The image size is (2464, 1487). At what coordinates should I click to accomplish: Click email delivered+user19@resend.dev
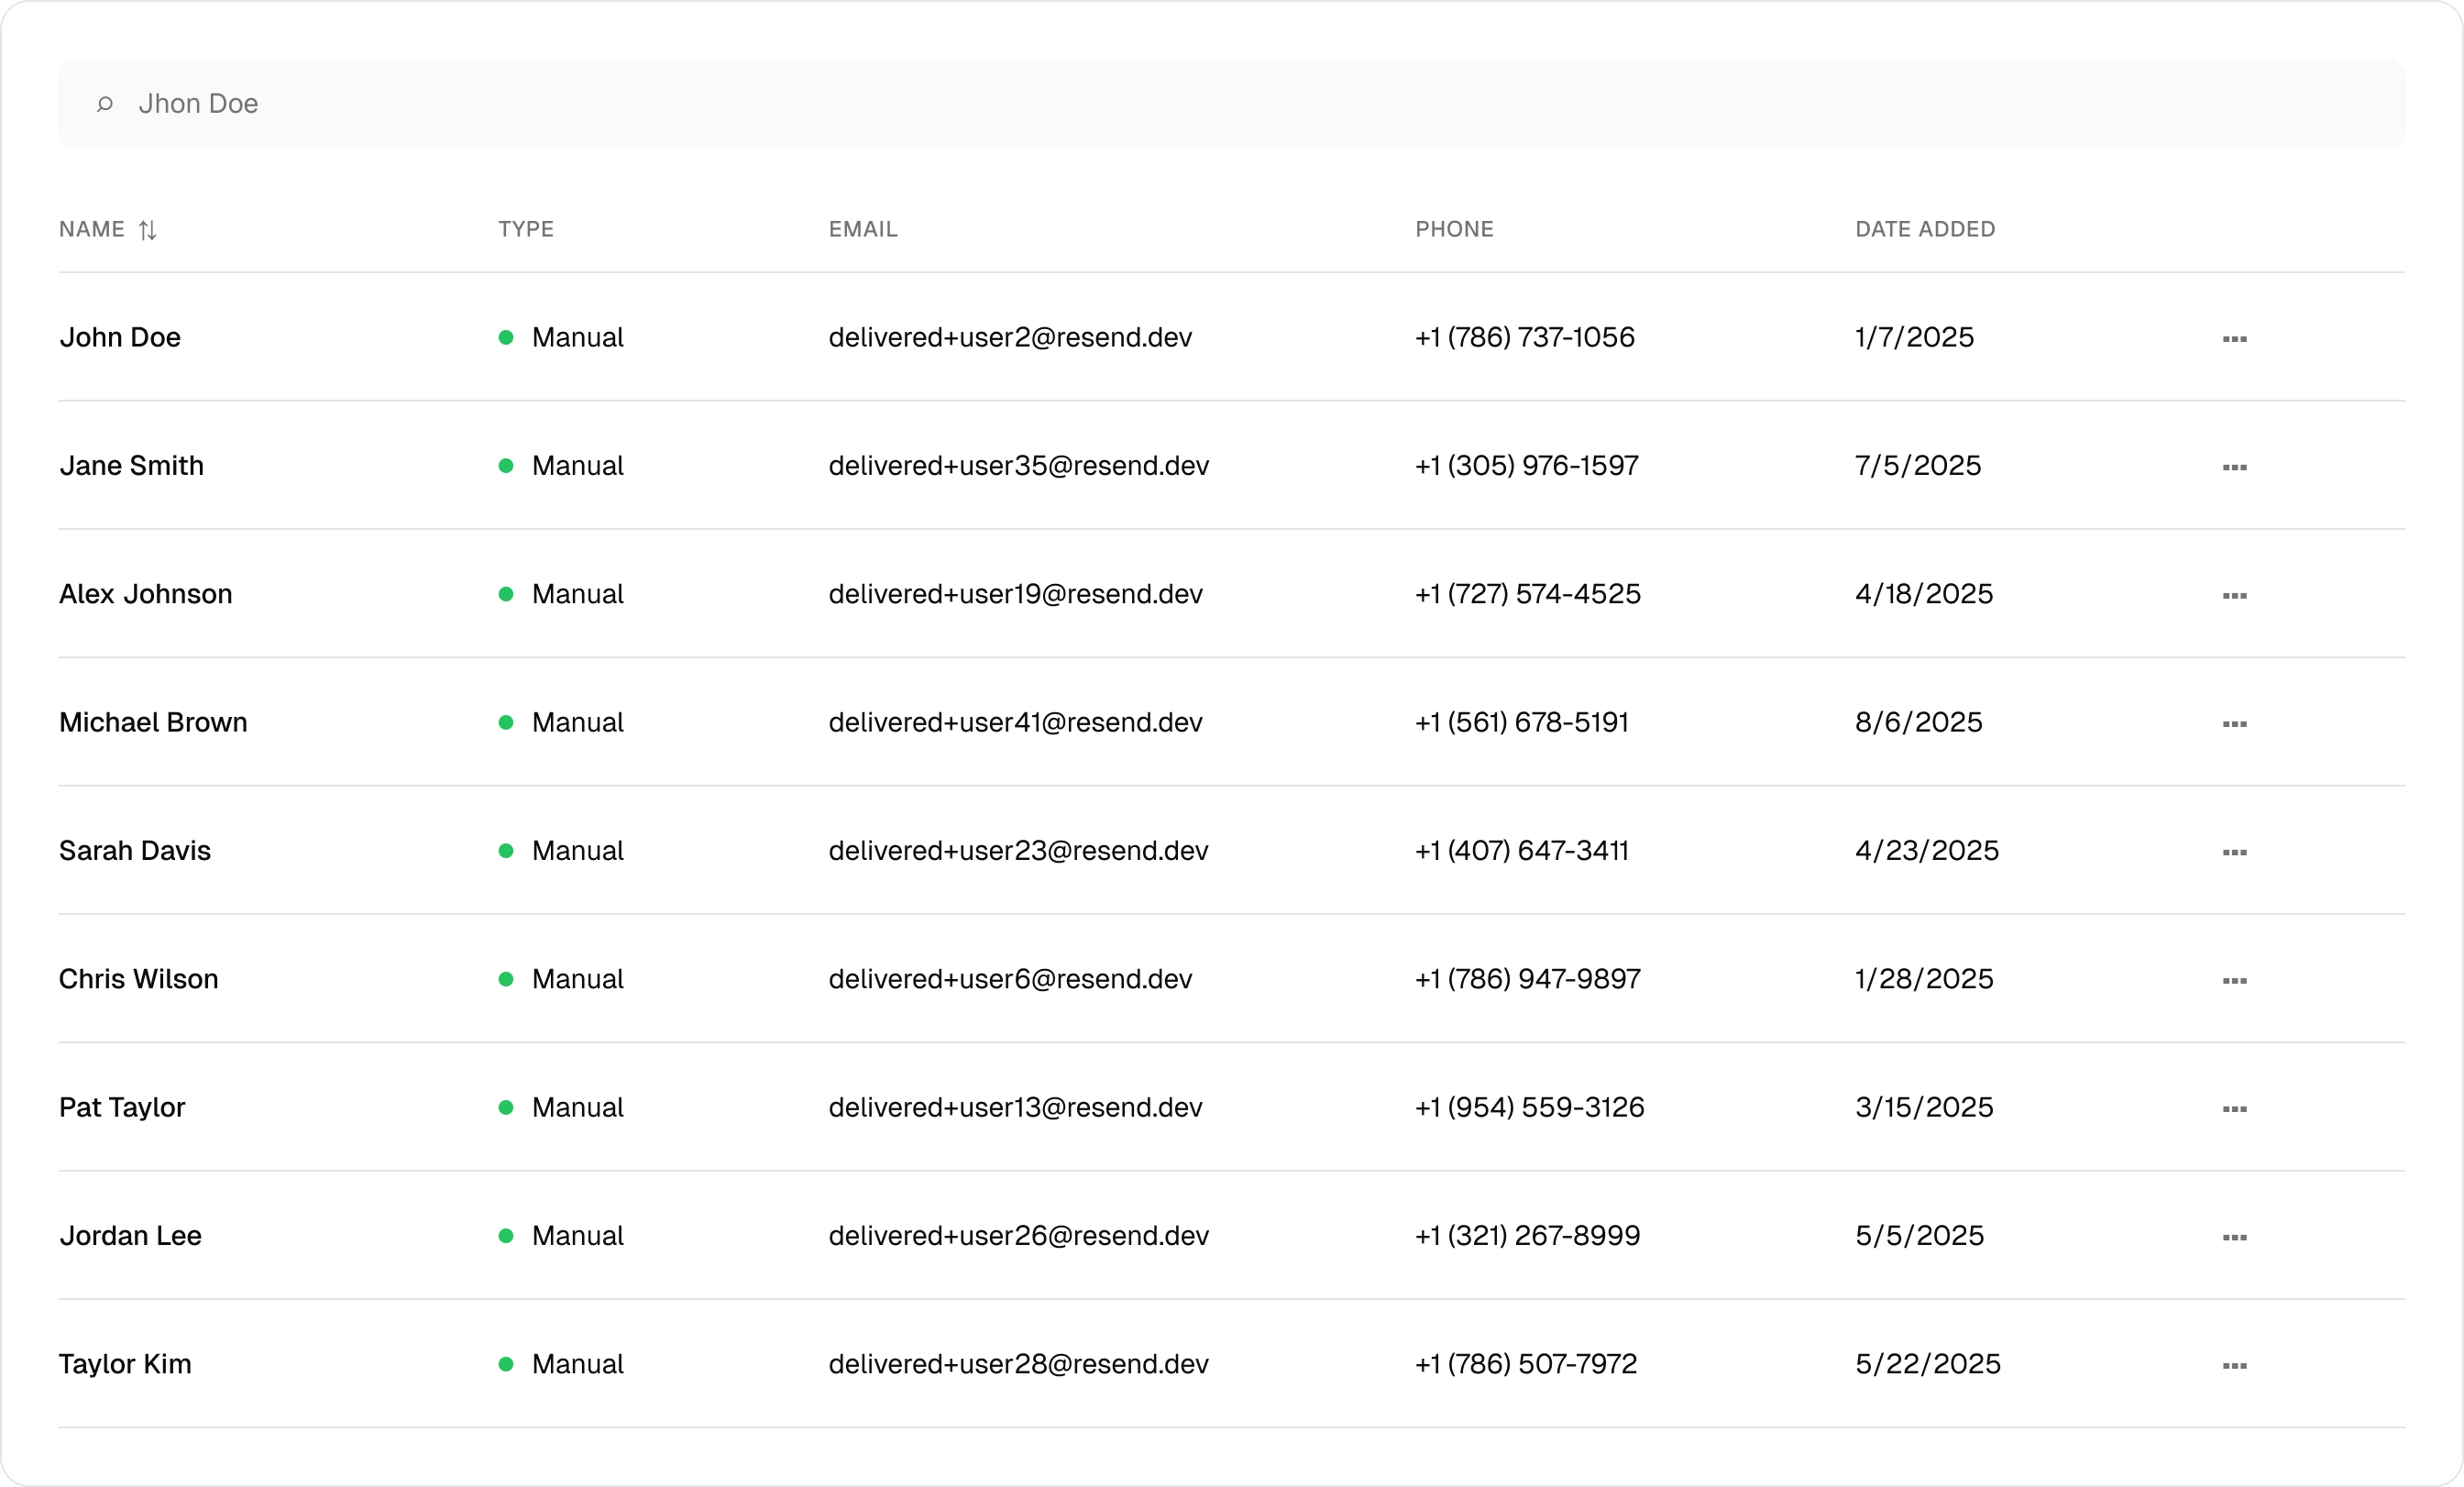pos(1015,594)
